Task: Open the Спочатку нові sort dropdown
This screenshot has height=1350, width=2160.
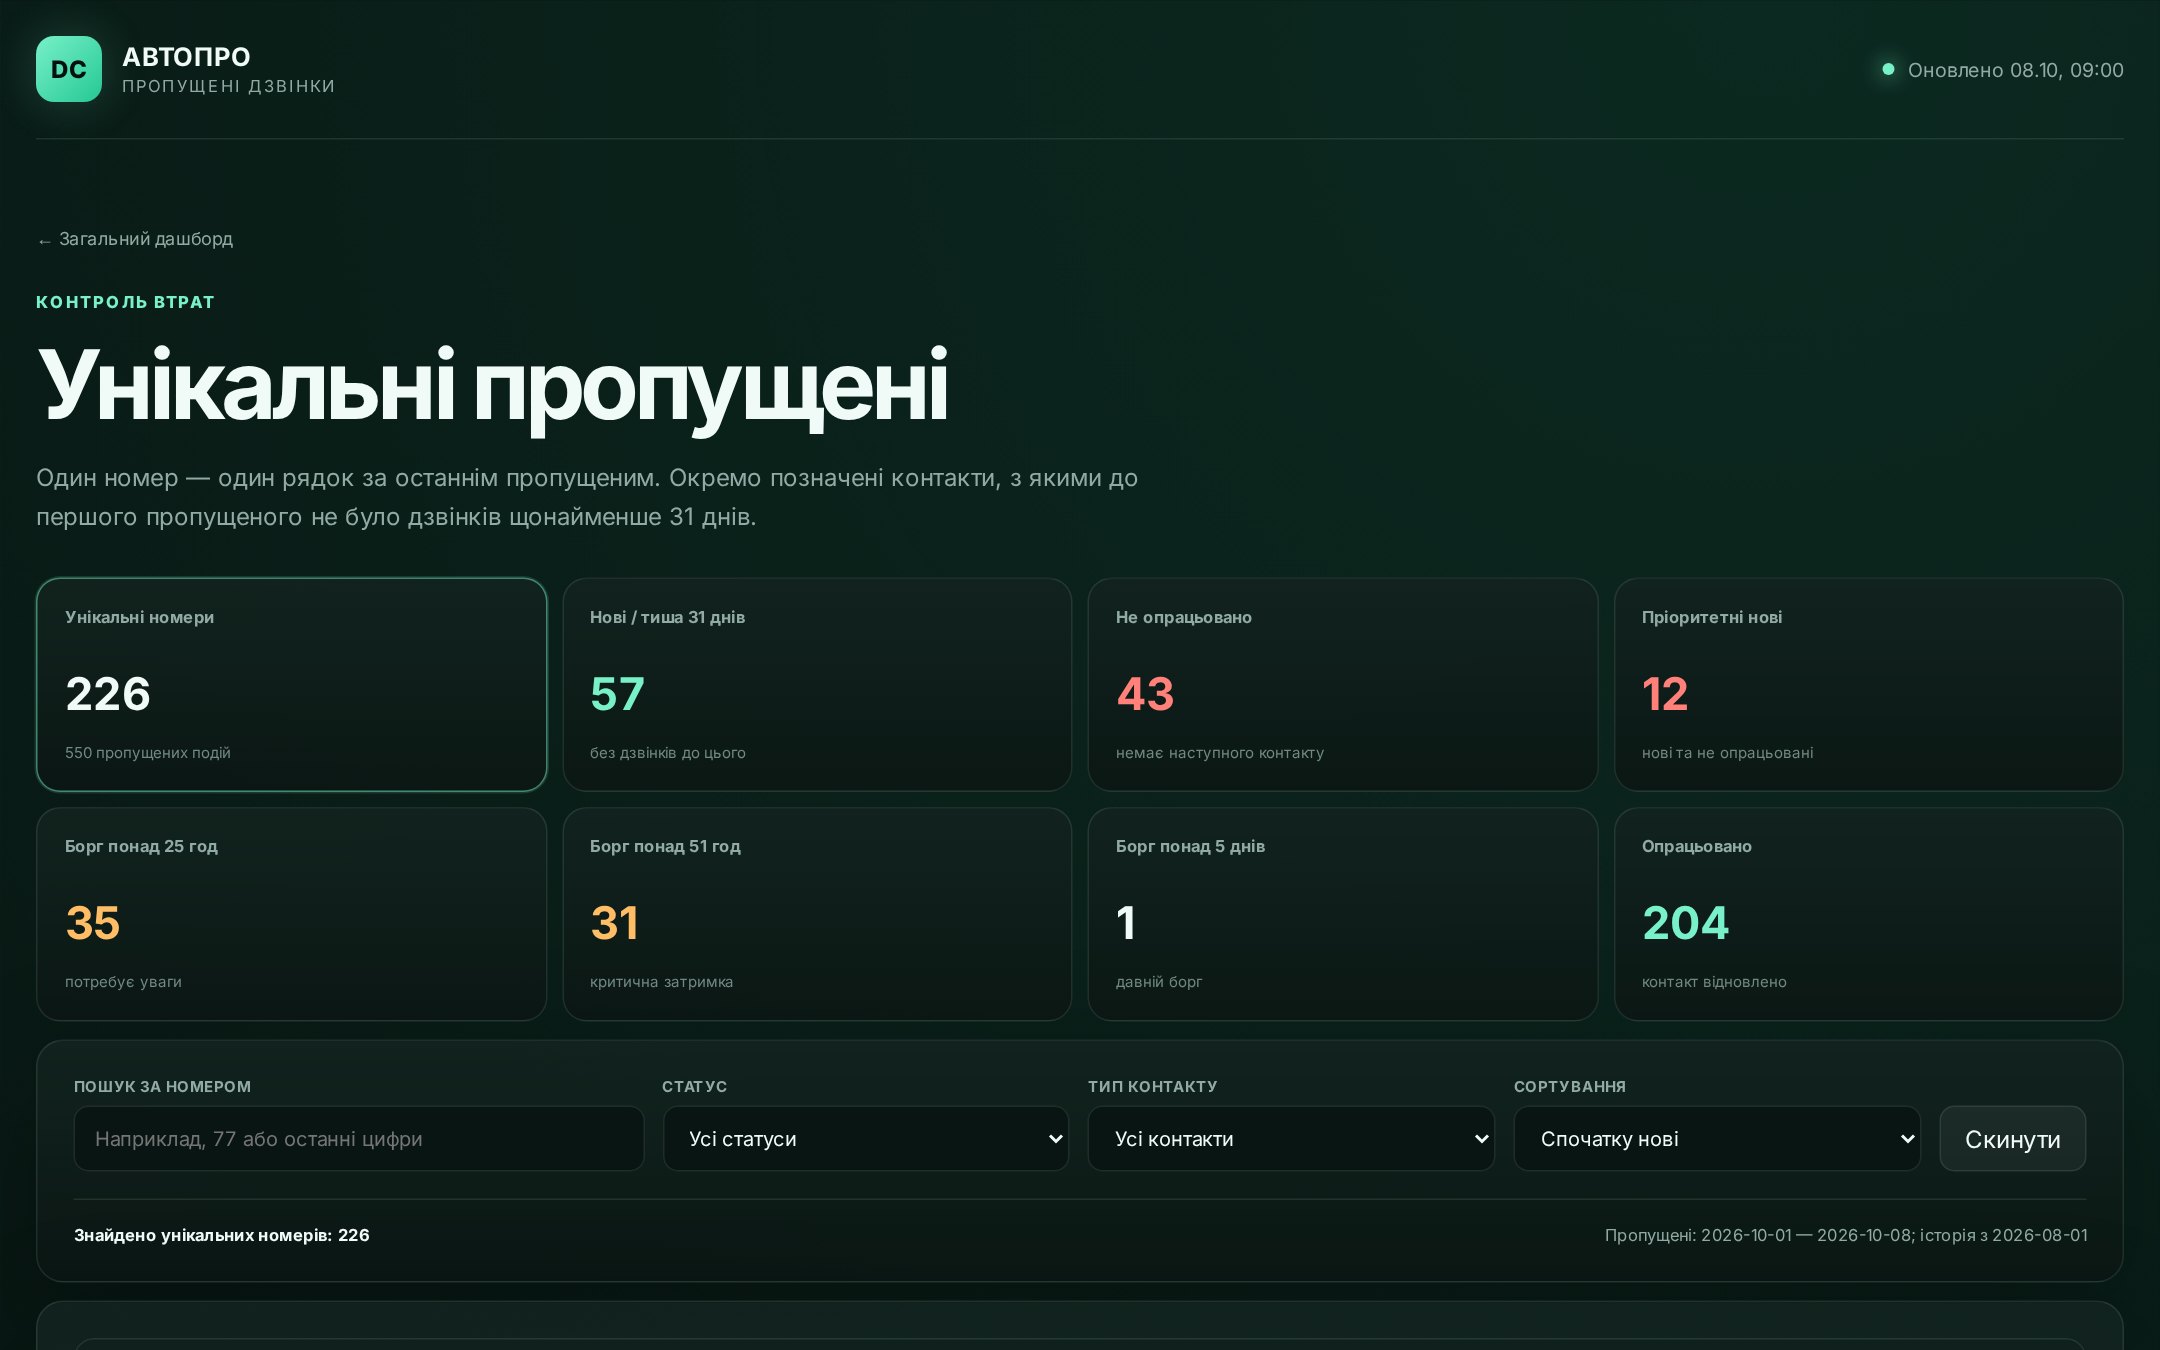Action: (x=1717, y=1138)
